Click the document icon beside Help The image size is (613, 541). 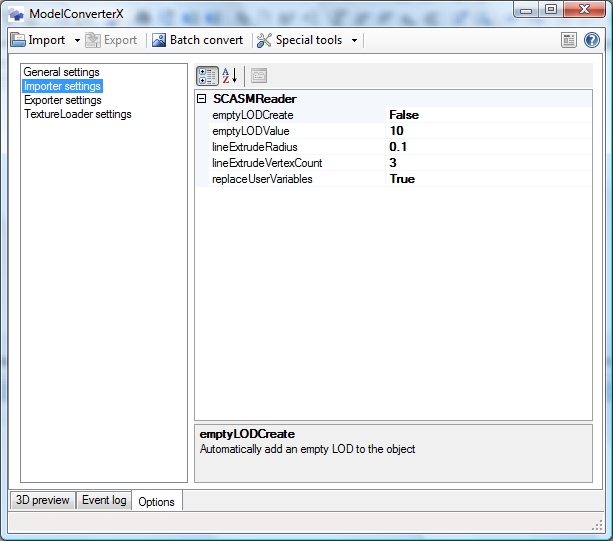point(569,40)
